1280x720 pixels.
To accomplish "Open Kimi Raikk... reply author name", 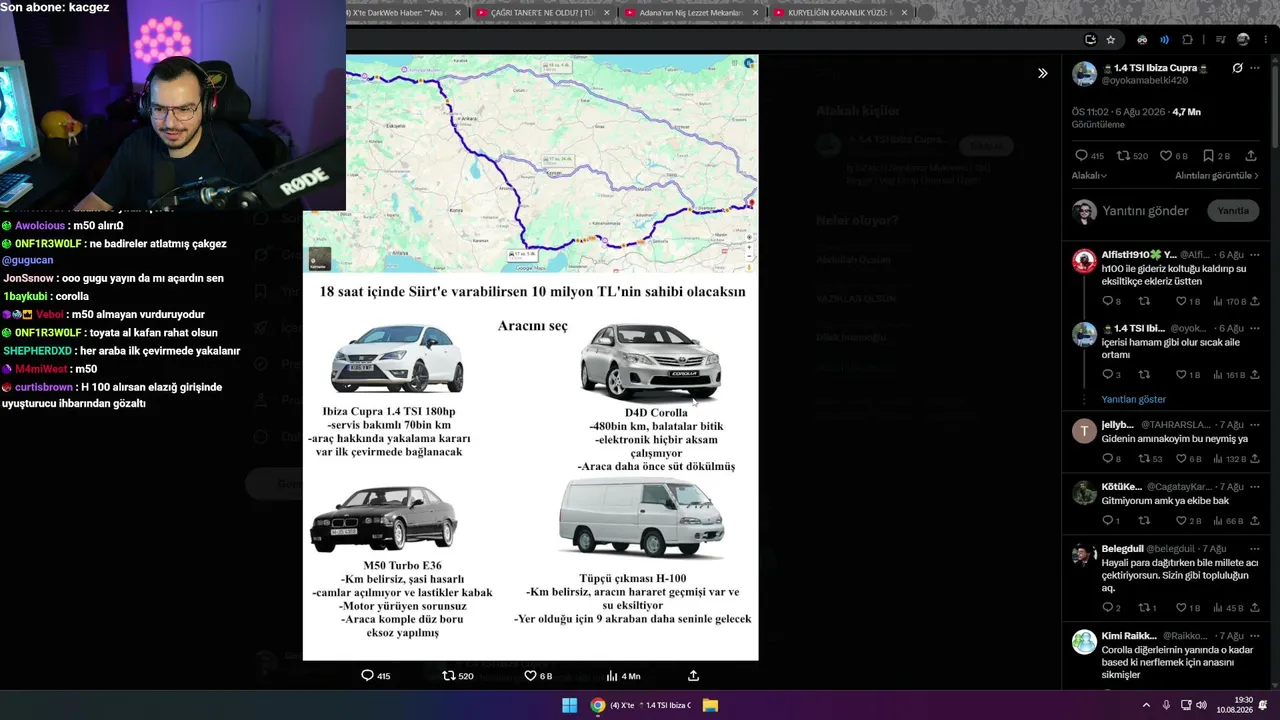I will click(1129, 636).
